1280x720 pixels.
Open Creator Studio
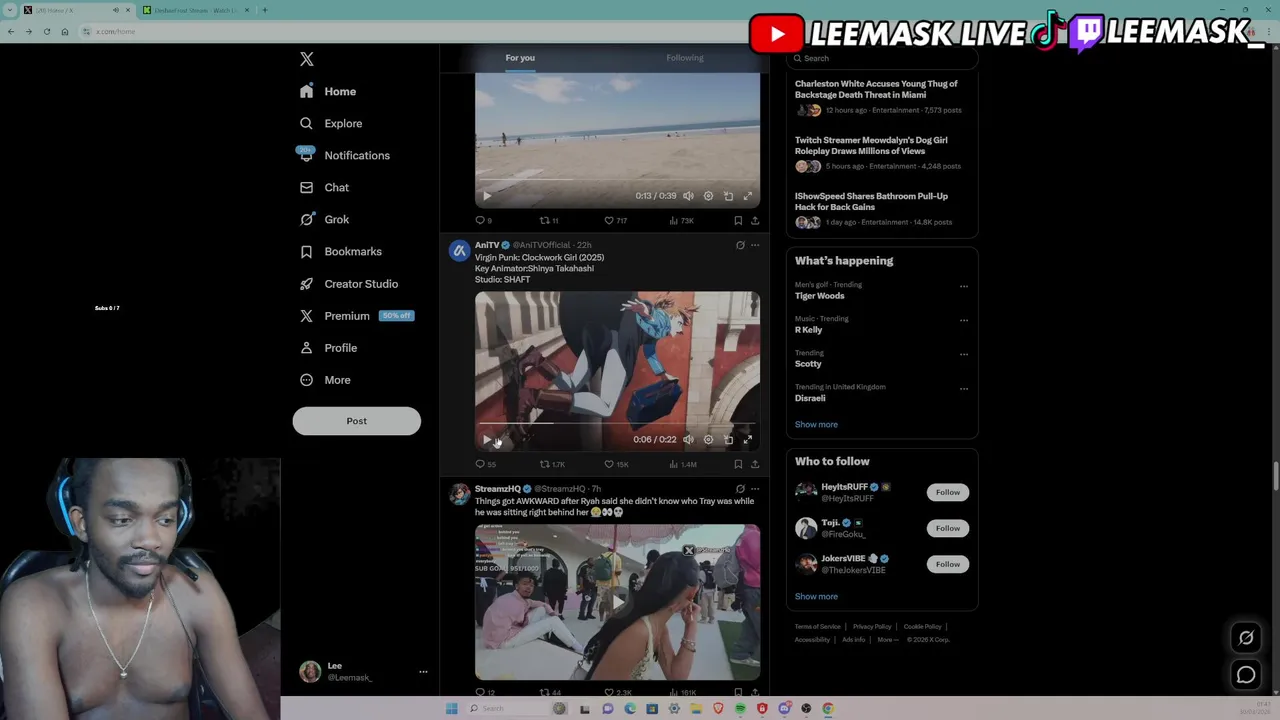pyautogui.click(x=348, y=283)
